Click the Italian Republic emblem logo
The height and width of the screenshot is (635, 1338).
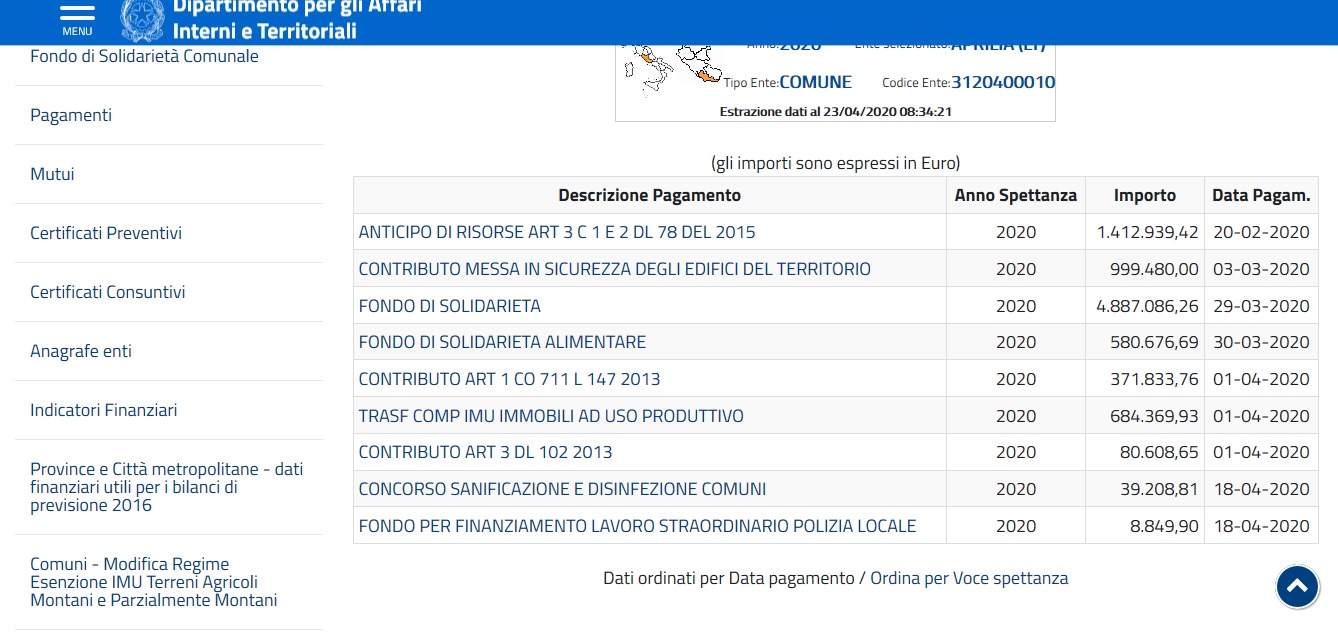[x=142, y=20]
